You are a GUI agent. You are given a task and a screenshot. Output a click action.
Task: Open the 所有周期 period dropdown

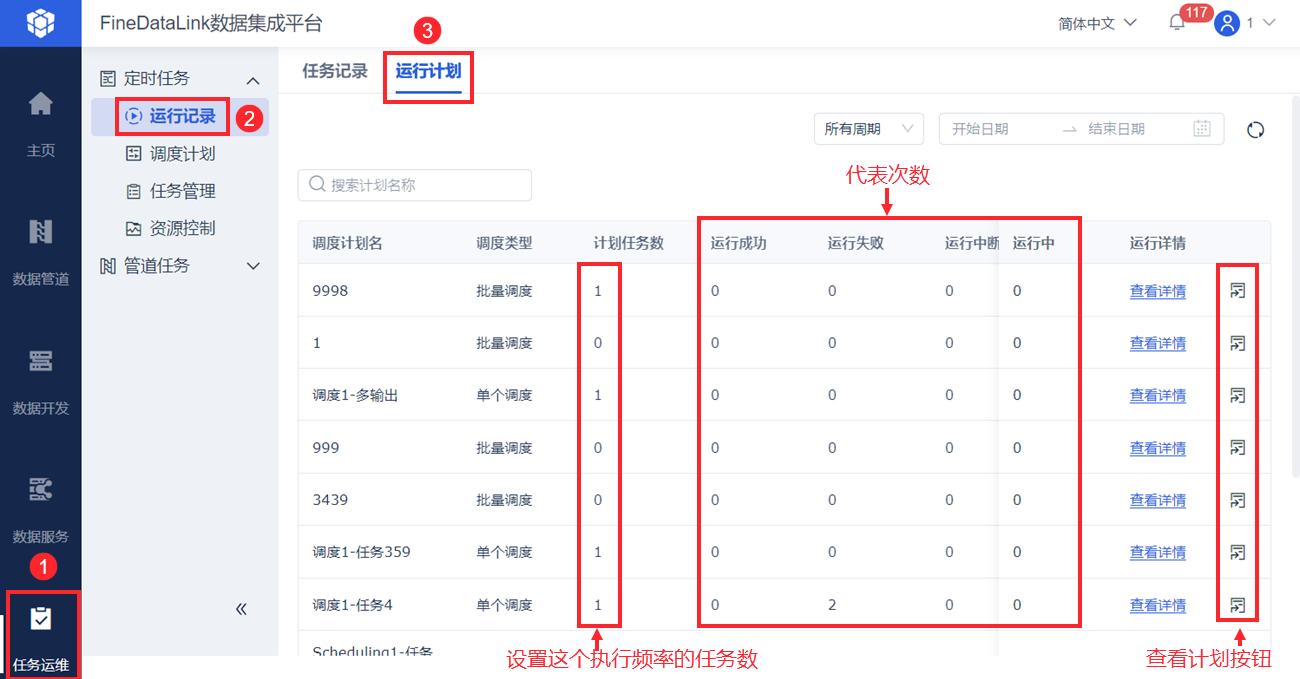point(869,129)
